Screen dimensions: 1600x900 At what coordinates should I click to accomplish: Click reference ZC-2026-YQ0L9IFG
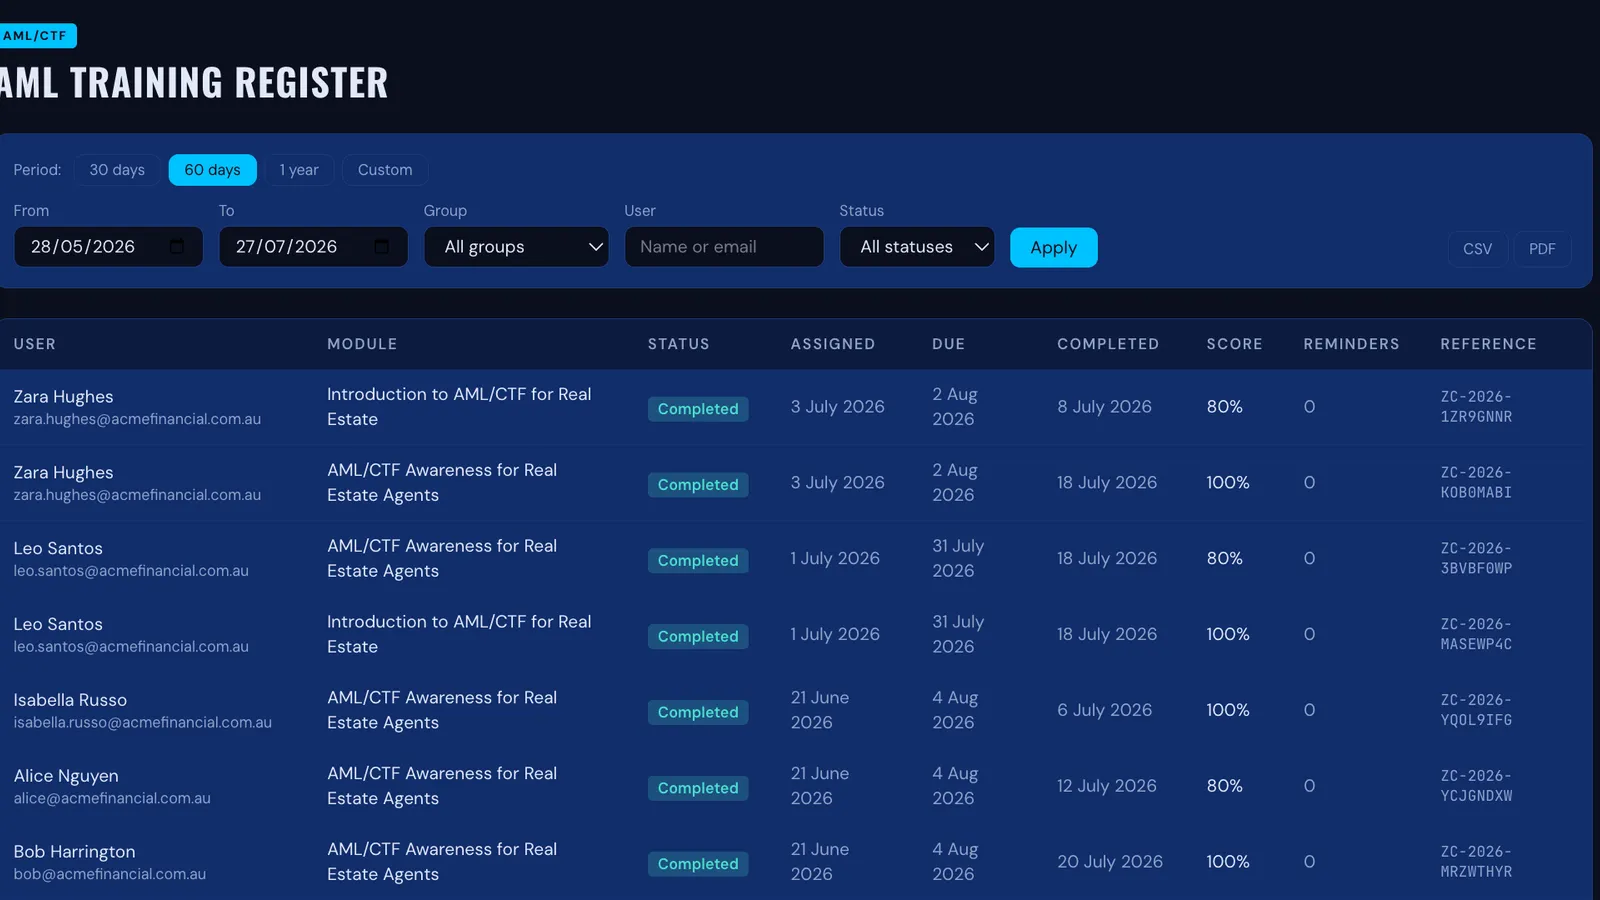pos(1476,710)
